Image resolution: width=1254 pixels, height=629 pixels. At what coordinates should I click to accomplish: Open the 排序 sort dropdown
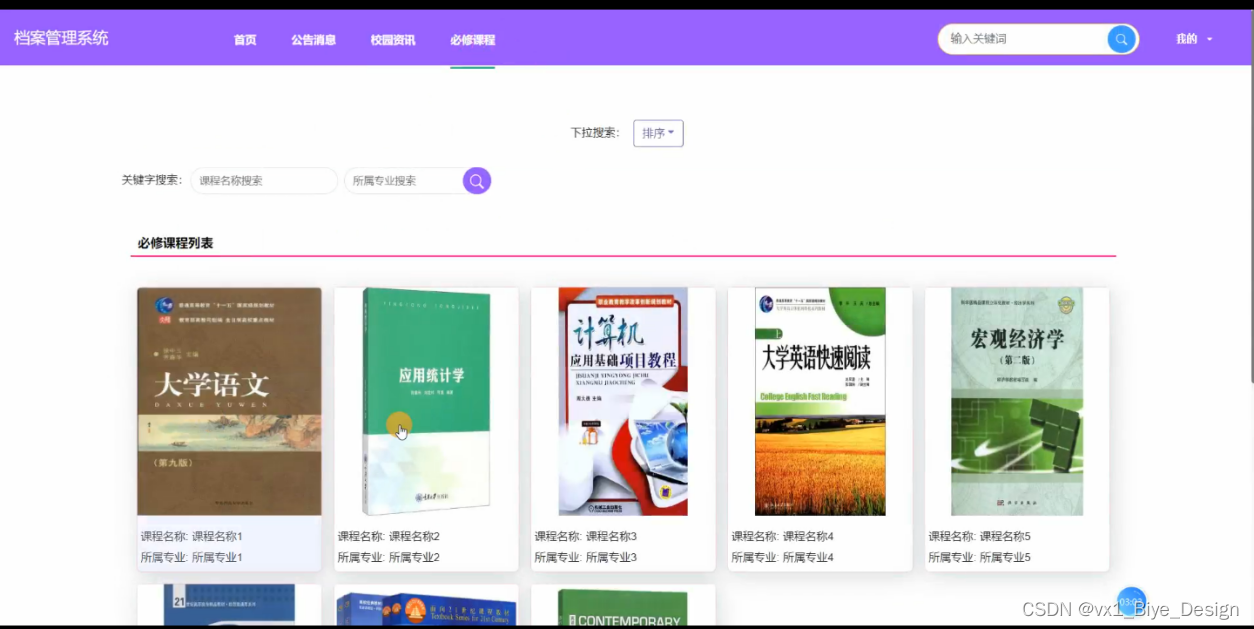tap(658, 133)
